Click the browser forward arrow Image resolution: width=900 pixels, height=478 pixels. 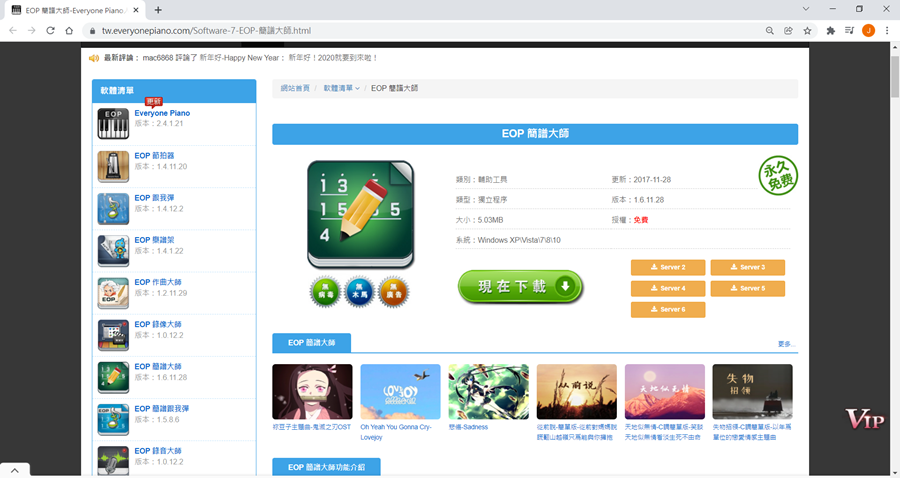(32, 30)
